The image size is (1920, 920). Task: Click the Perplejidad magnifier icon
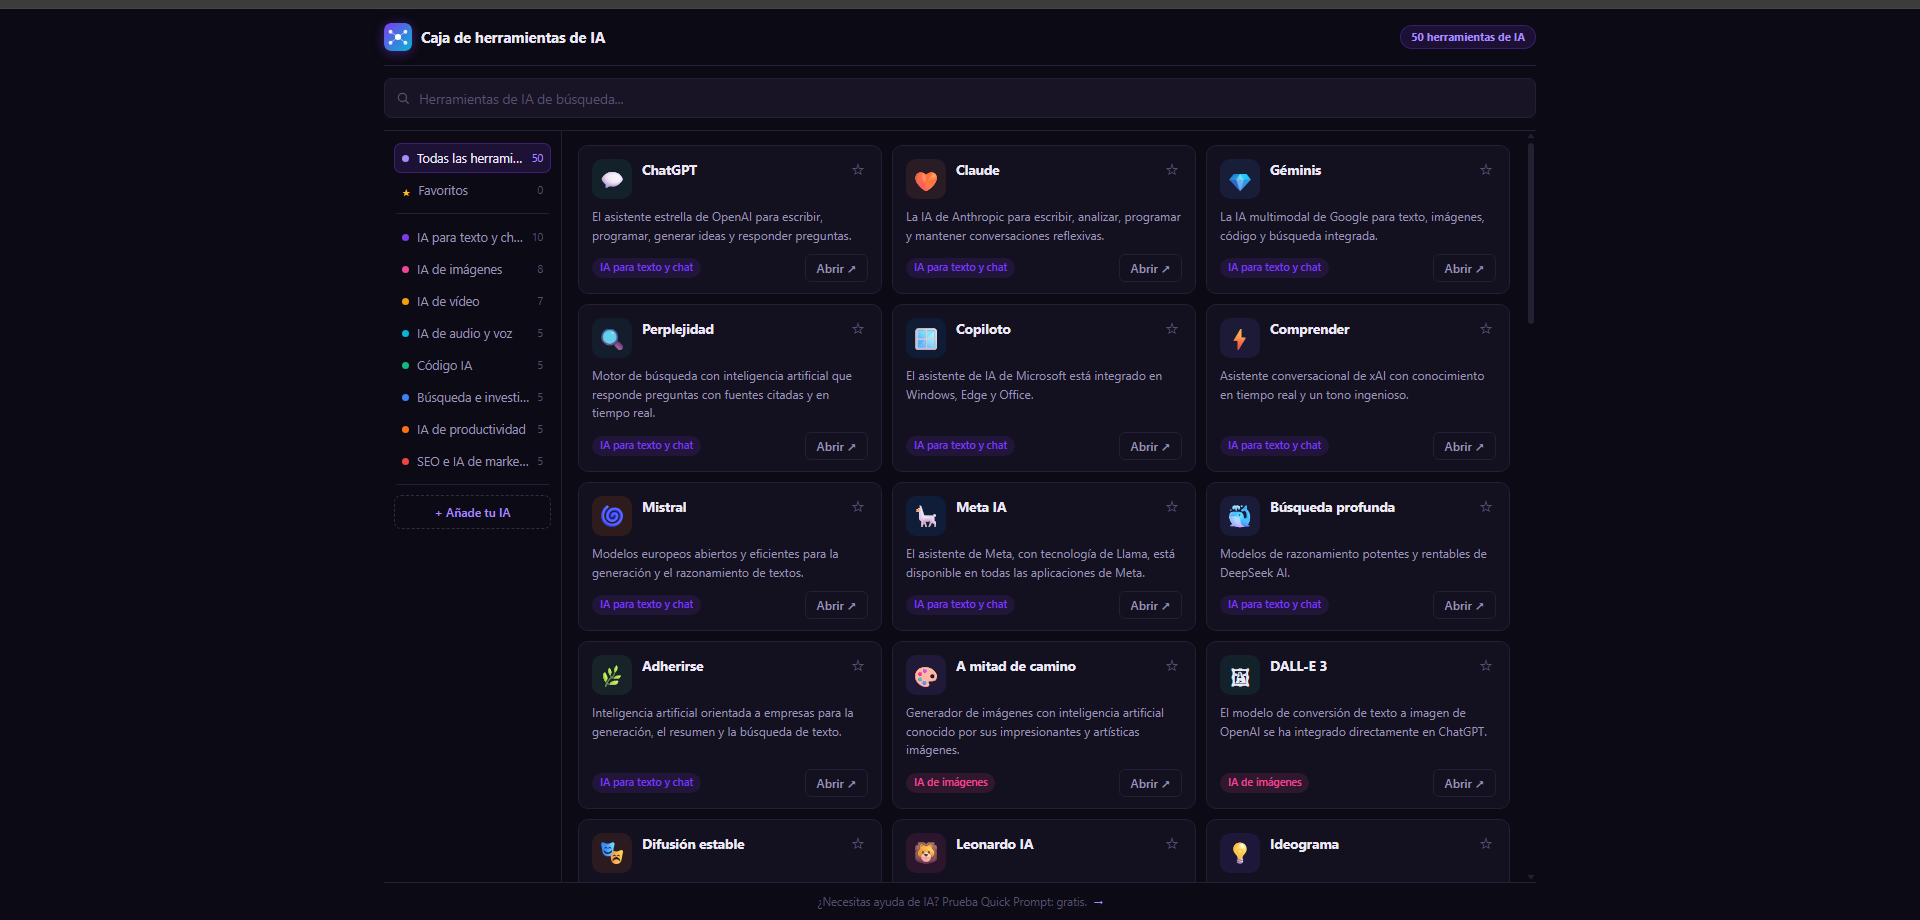click(x=612, y=338)
